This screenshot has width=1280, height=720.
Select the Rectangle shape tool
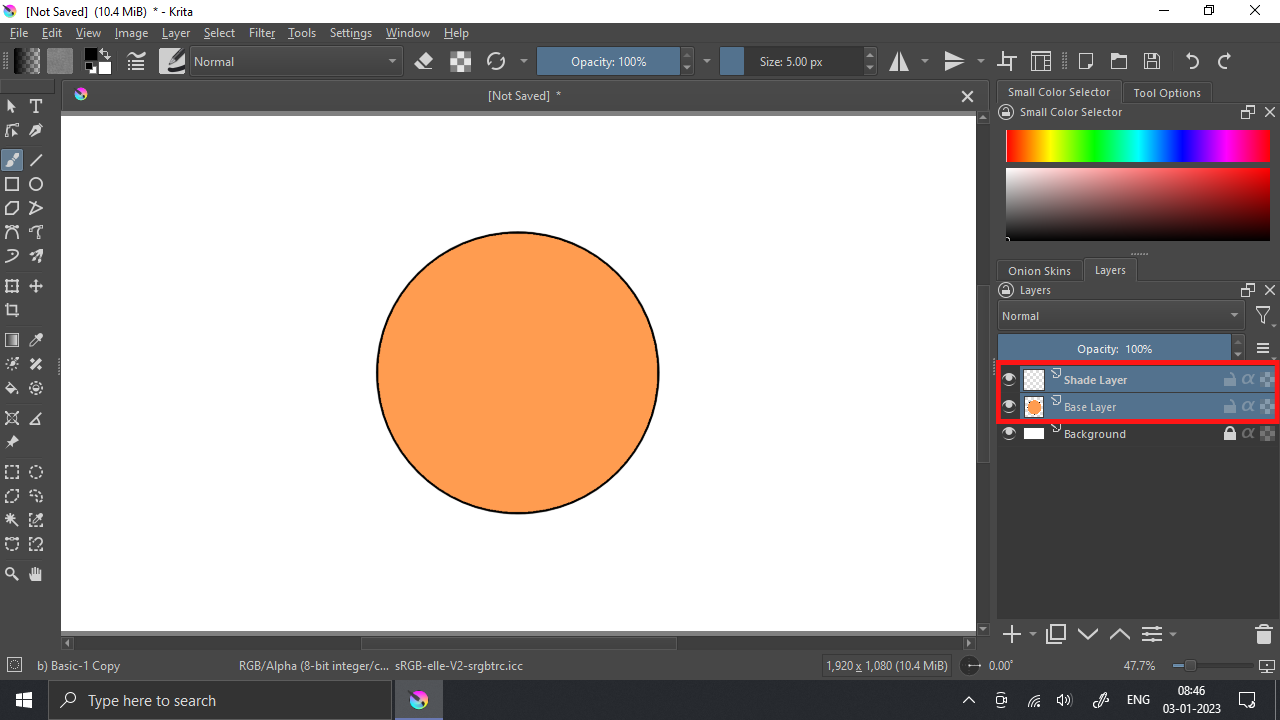(x=12, y=184)
